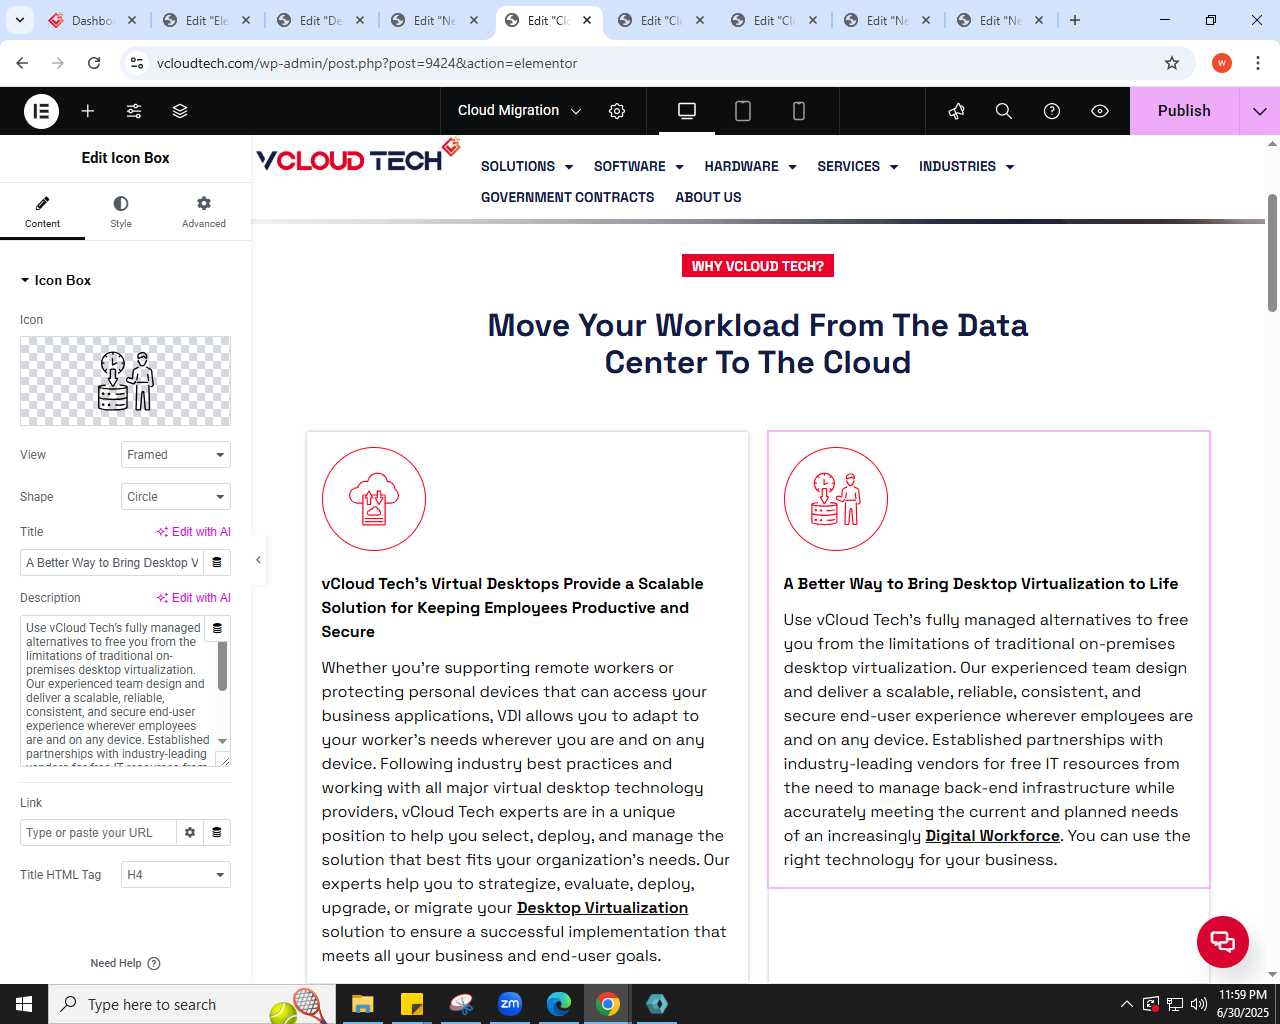Open Zoom from the taskbar
Image resolution: width=1280 pixels, height=1024 pixels.
(x=510, y=1004)
